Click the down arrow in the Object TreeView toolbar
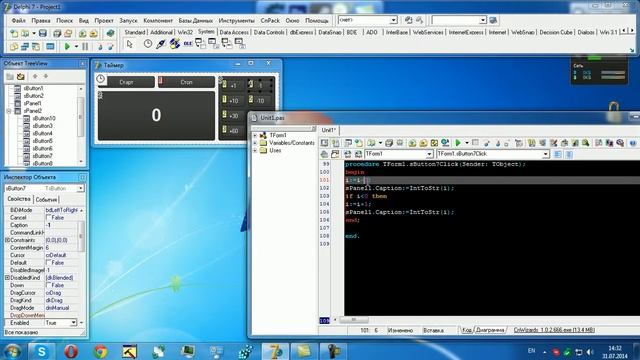 (x=46, y=76)
